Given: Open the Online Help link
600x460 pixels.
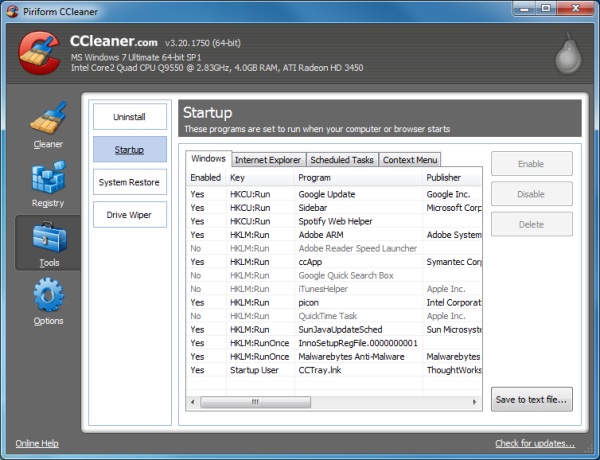Looking at the screenshot, I should pos(37,443).
